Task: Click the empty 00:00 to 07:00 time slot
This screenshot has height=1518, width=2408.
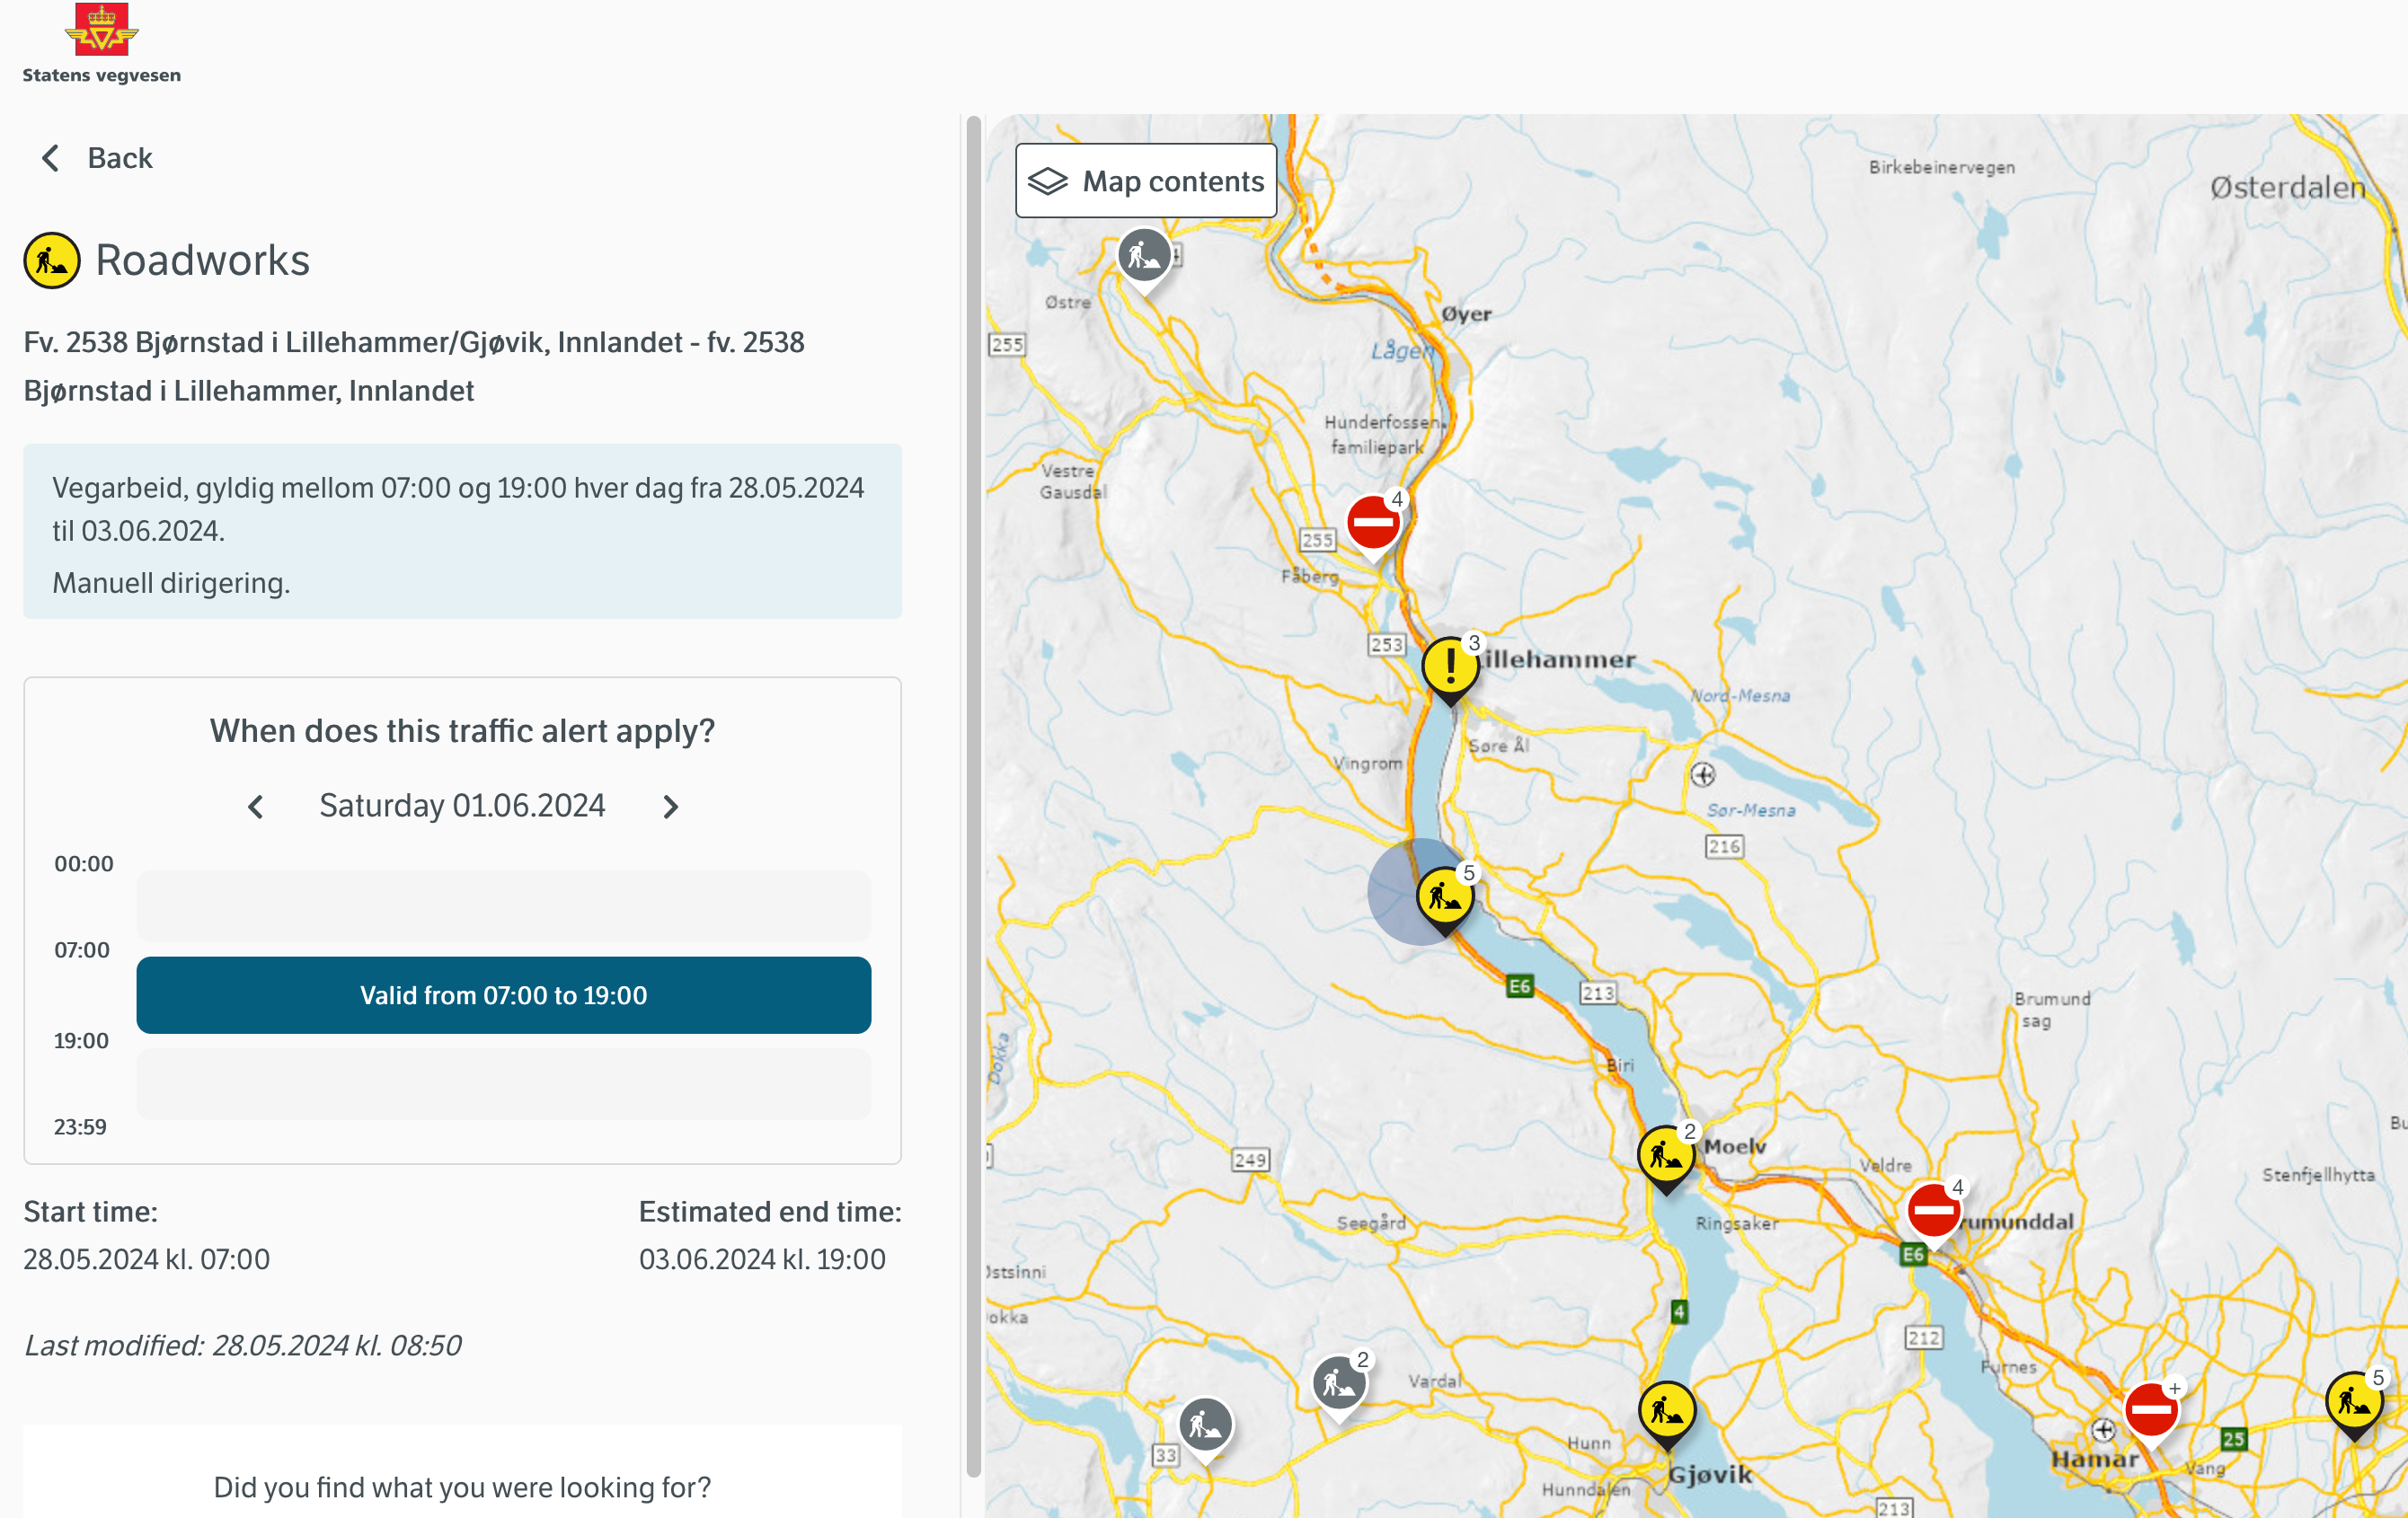Action: point(503,906)
